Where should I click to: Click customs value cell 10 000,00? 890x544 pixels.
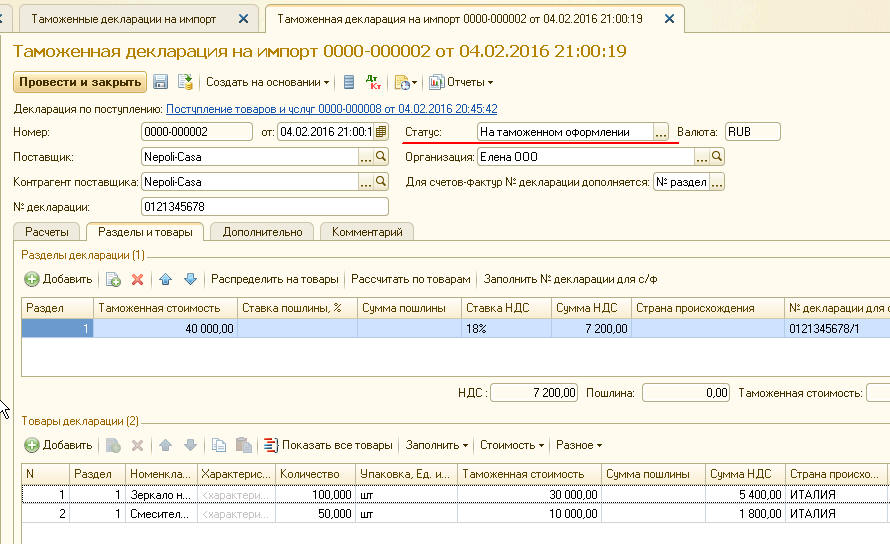point(529,514)
